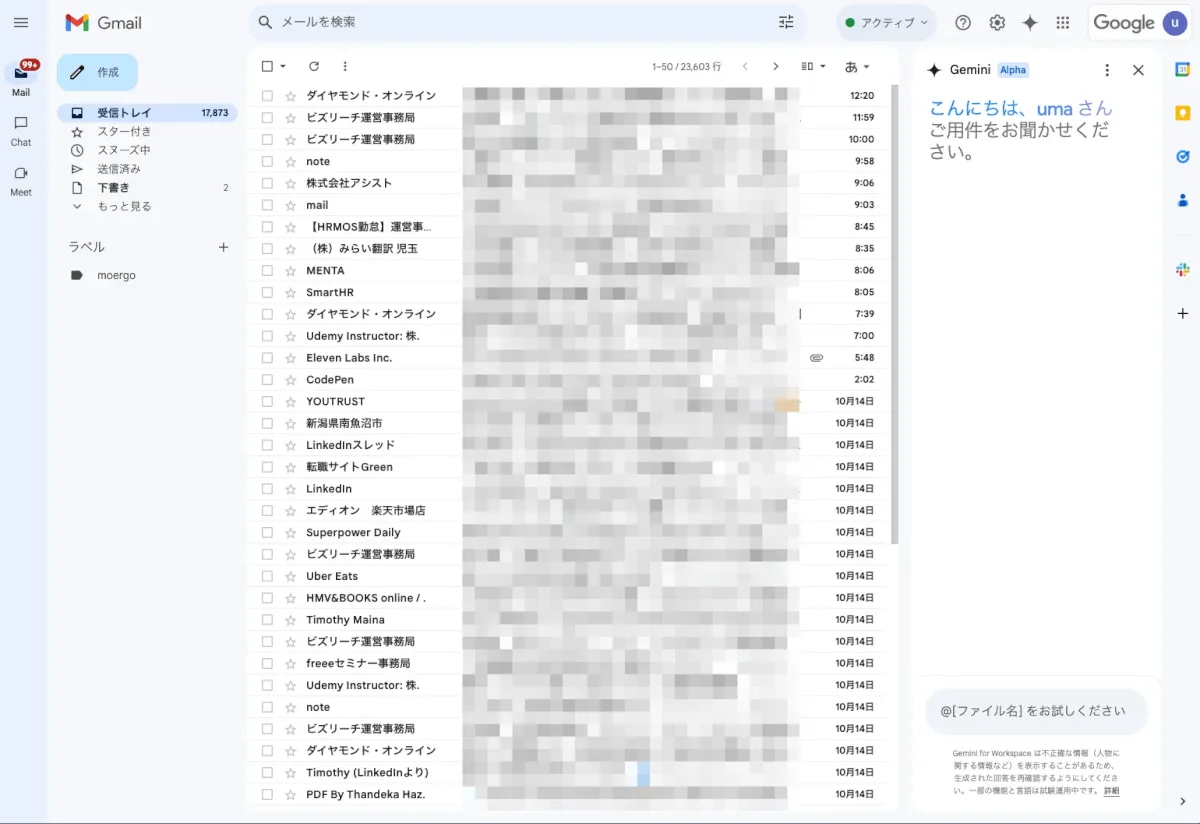Click the 作成 compose button

coord(97,72)
